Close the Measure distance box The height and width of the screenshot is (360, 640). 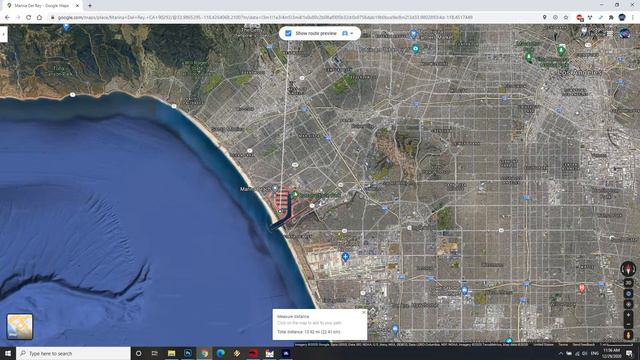click(364, 312)
